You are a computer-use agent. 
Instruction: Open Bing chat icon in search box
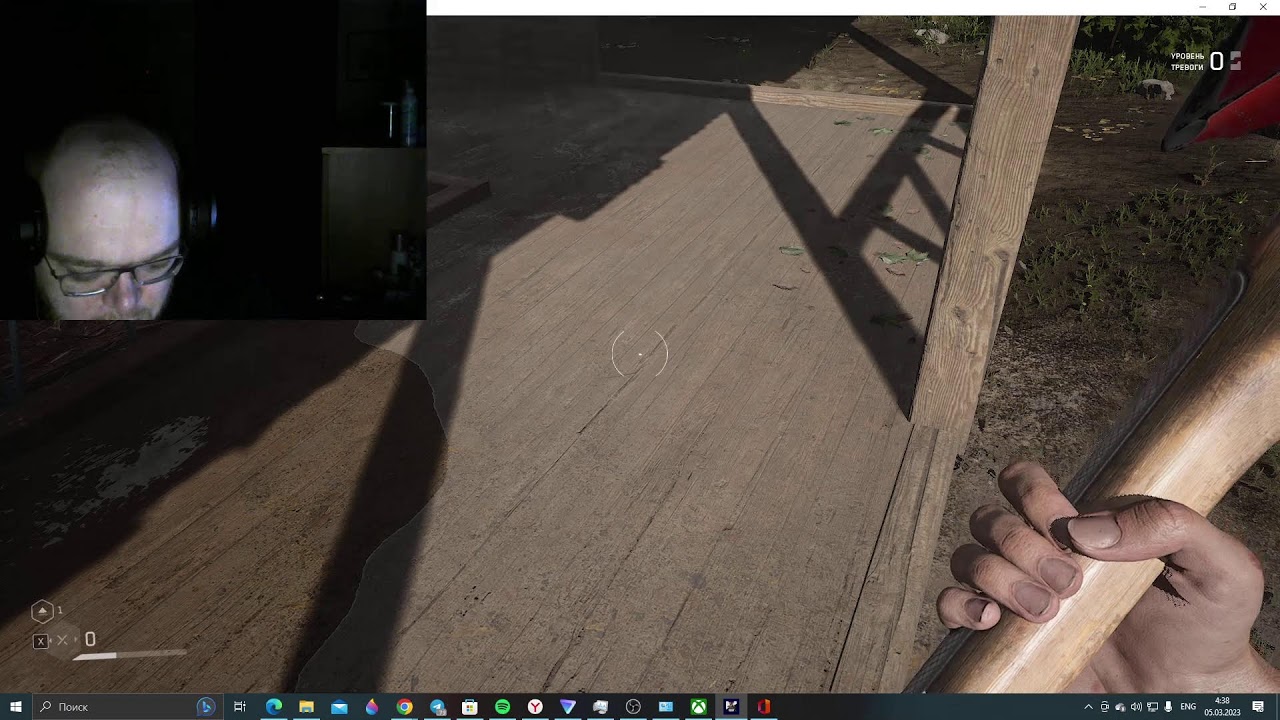206,707
